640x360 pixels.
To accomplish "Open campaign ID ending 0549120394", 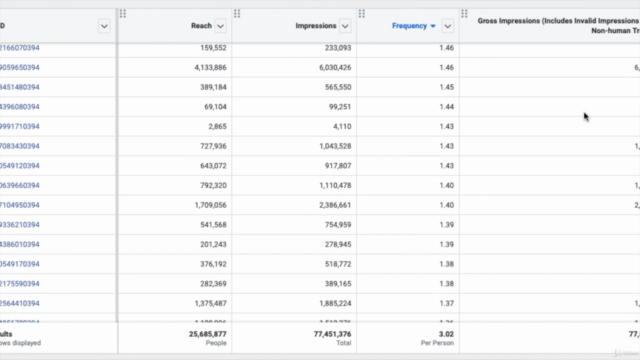I will click(20, 166).
